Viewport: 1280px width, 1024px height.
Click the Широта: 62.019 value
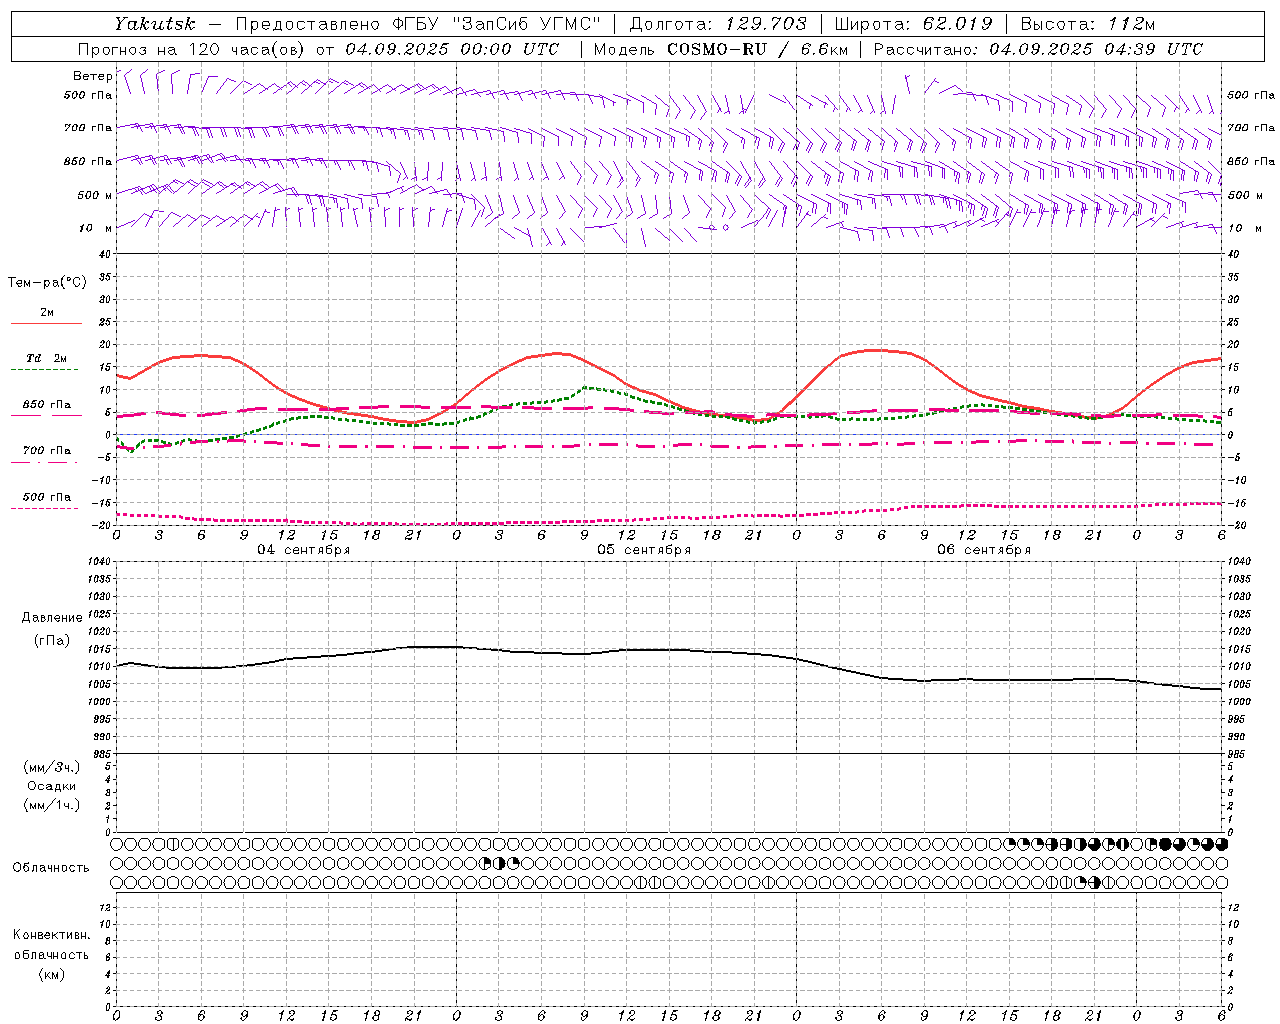click(x=913, y=23)
